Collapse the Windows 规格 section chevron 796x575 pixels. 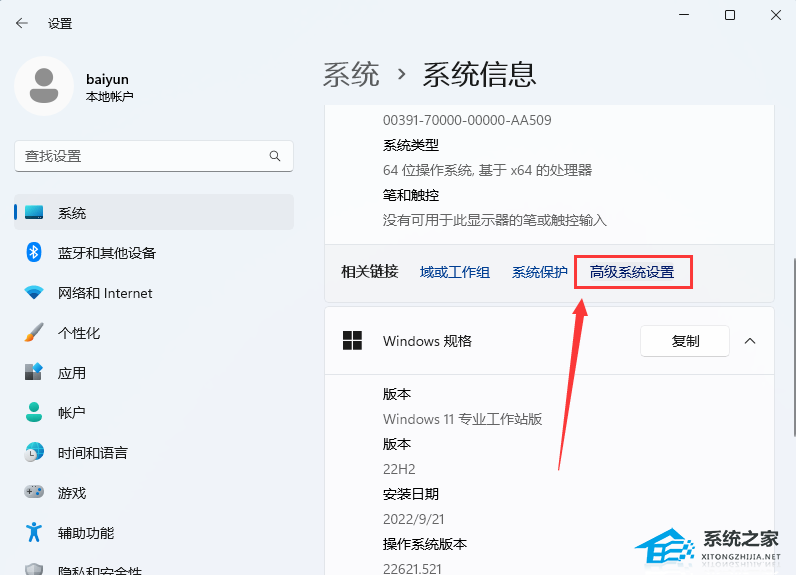750,341
